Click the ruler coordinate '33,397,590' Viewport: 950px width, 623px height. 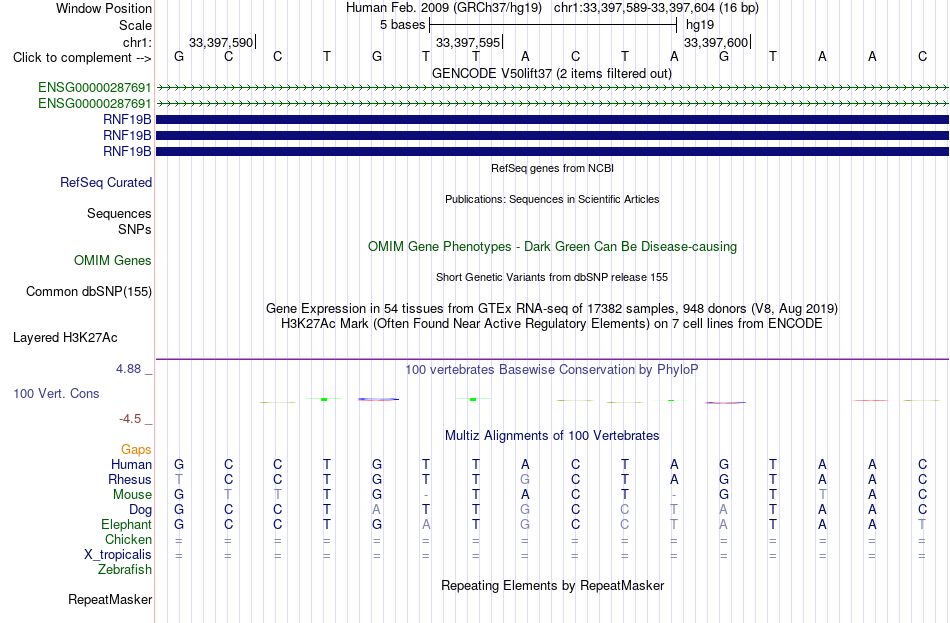221,42
